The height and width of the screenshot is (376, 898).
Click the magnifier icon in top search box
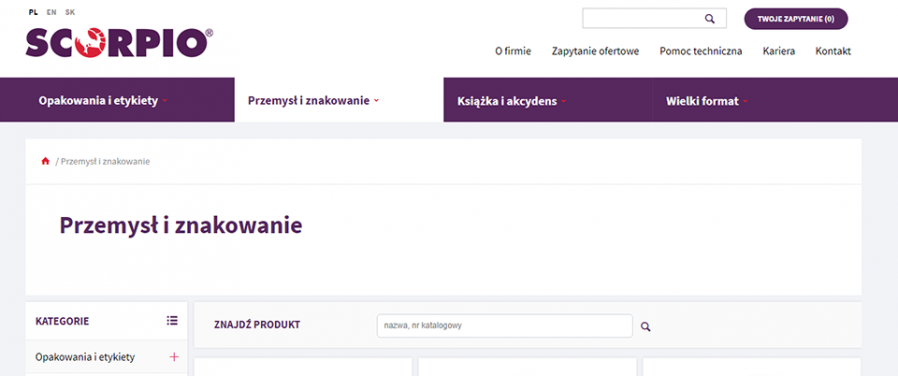(x=710, y=19)
